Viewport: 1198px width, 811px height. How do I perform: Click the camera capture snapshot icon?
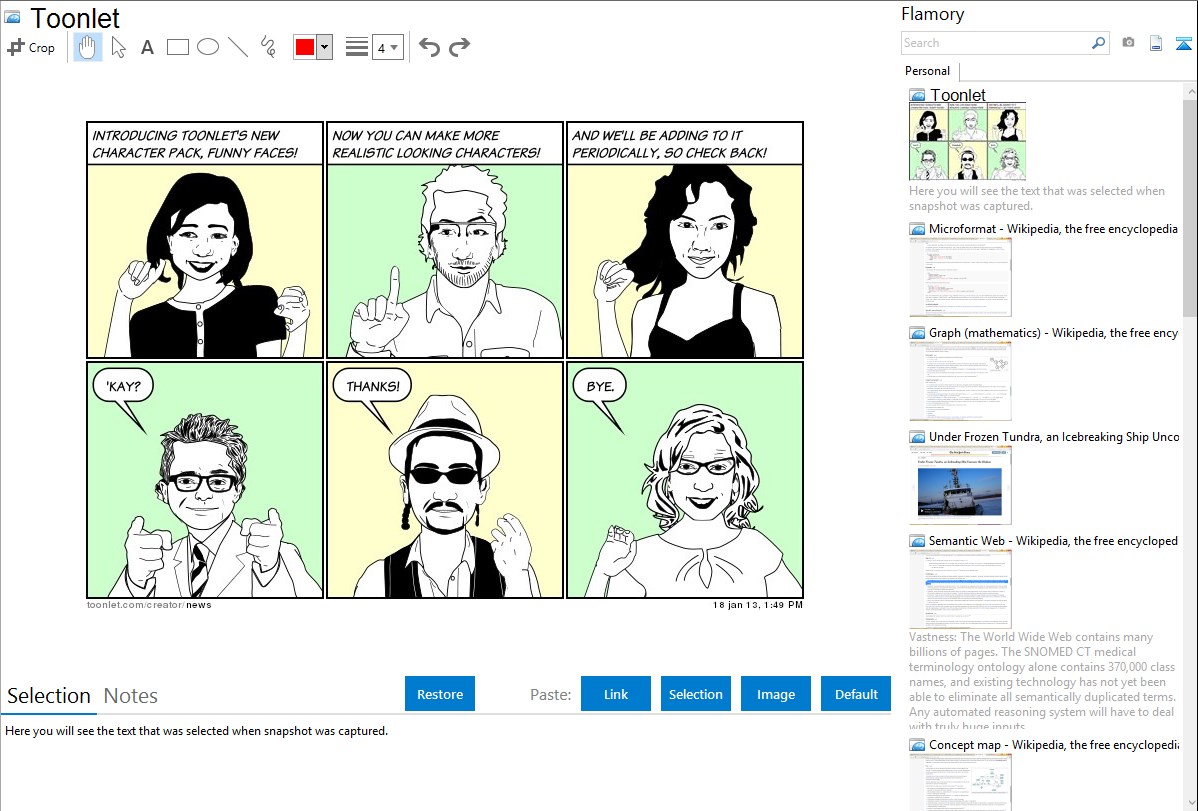pos(1128,43)
